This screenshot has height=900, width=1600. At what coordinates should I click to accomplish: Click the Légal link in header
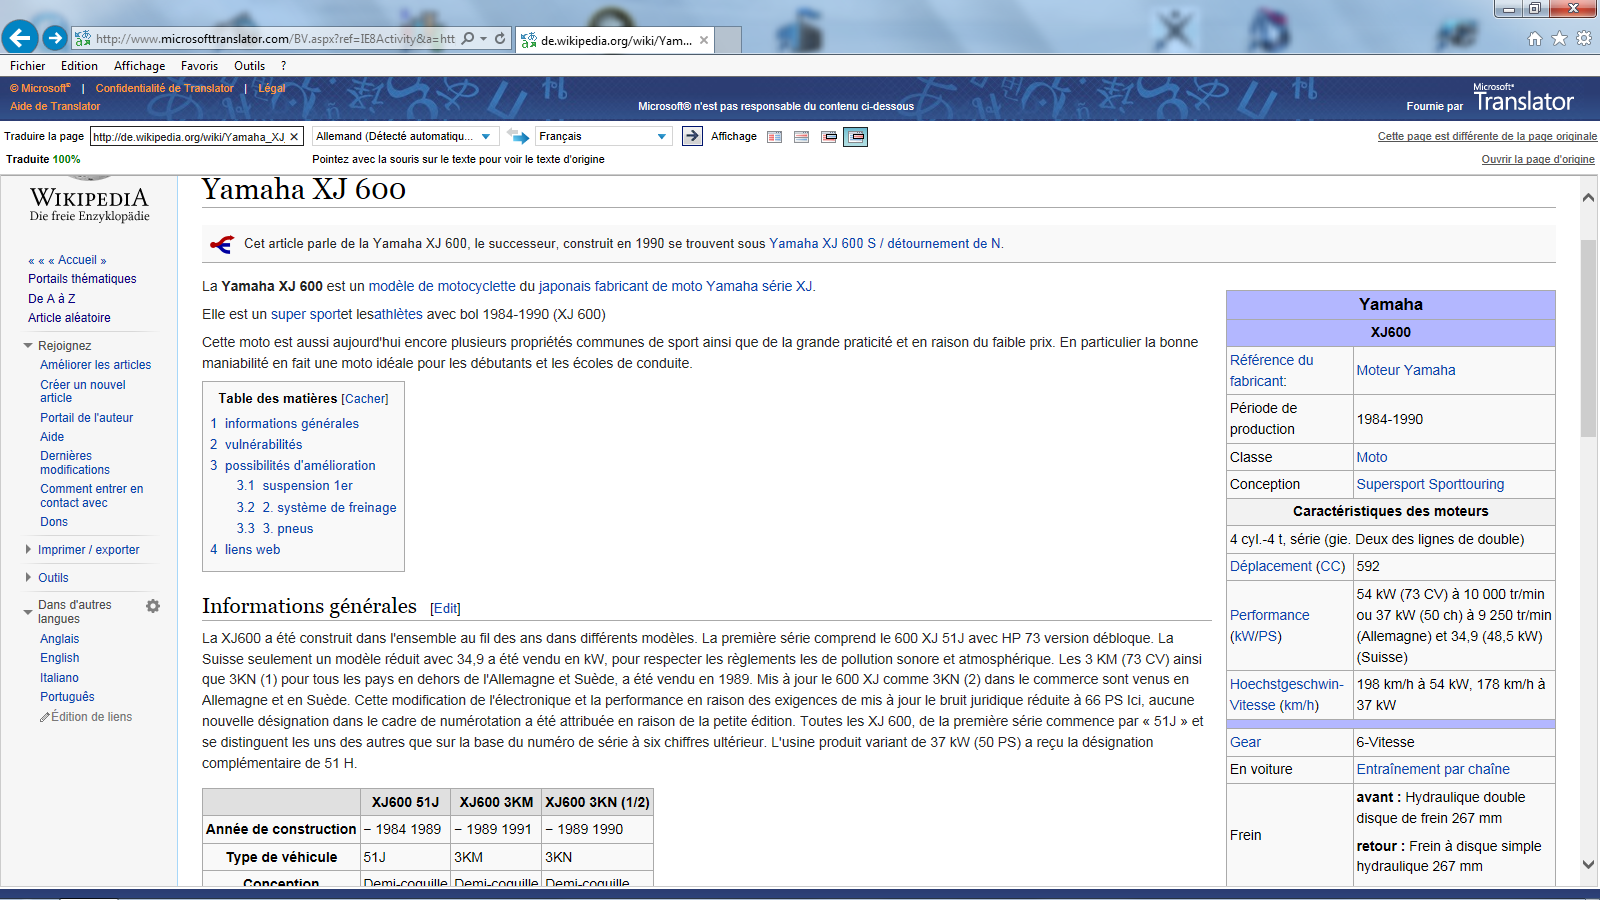pos(272,88)
